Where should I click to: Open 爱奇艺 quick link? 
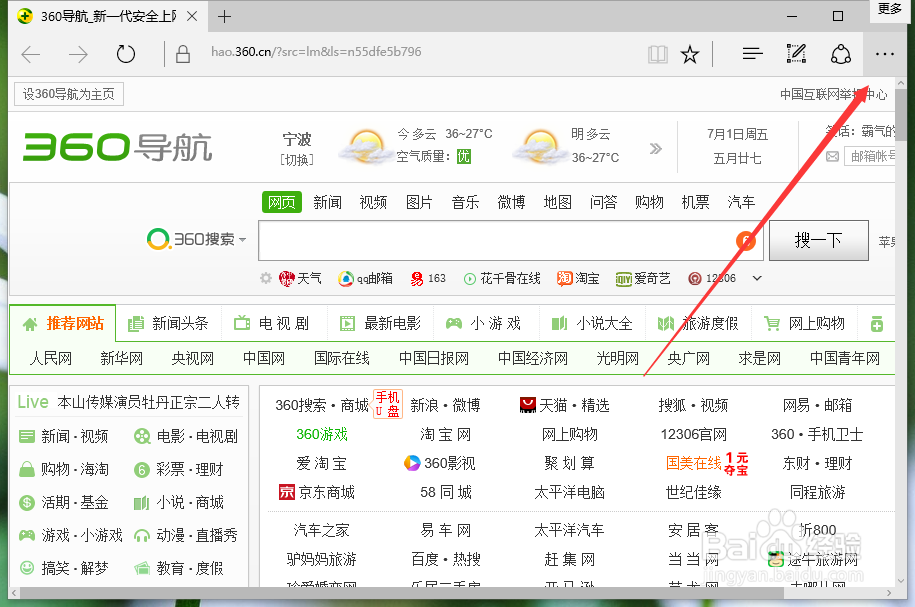pos(643,278)
